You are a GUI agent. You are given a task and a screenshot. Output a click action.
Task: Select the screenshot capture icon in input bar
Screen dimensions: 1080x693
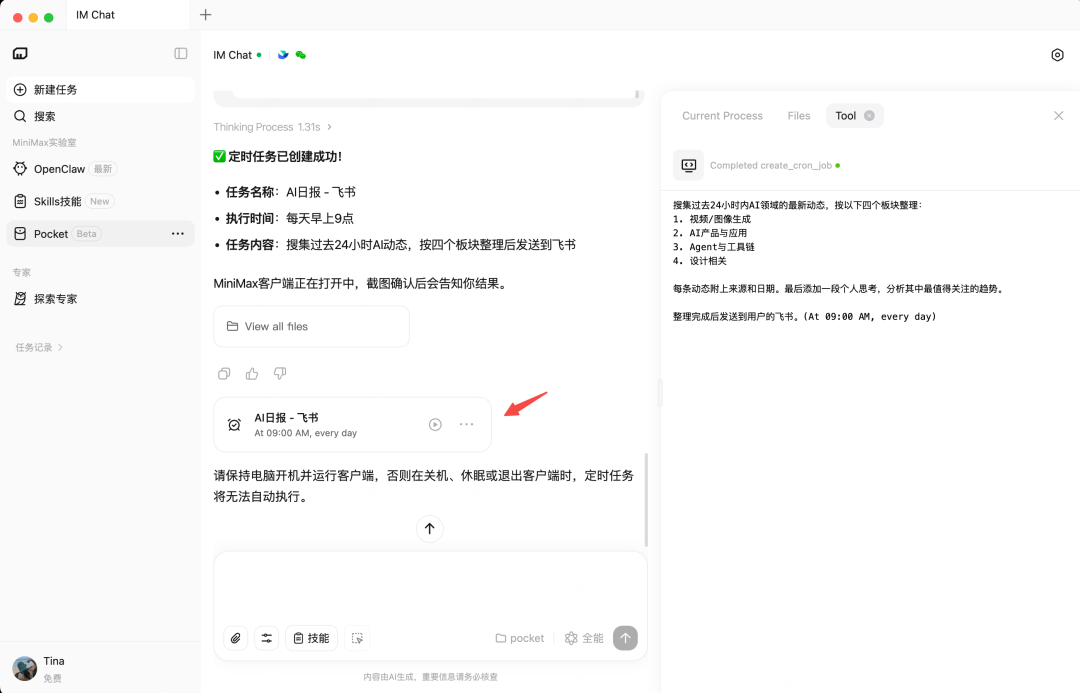[x=357, y=638]
